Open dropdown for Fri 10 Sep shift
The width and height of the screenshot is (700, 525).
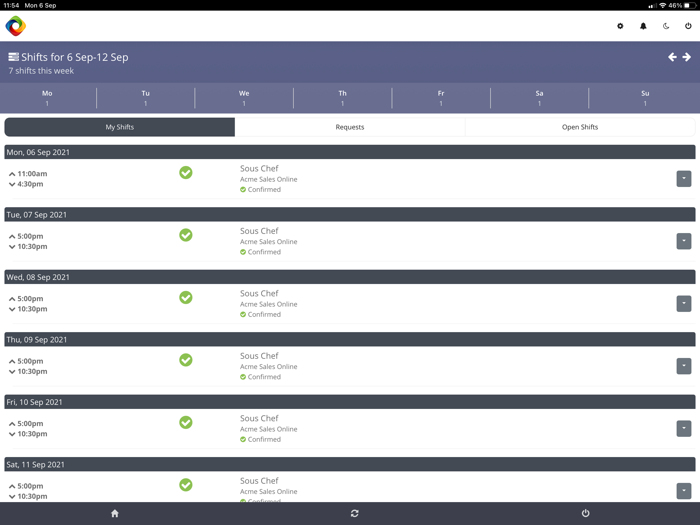(x=683, y=429)
